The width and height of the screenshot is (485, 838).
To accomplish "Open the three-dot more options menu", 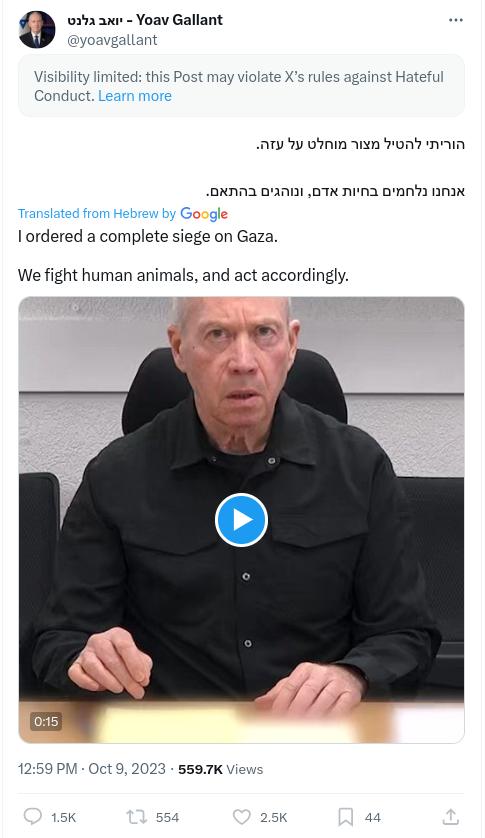I will [x=456, y=20].
